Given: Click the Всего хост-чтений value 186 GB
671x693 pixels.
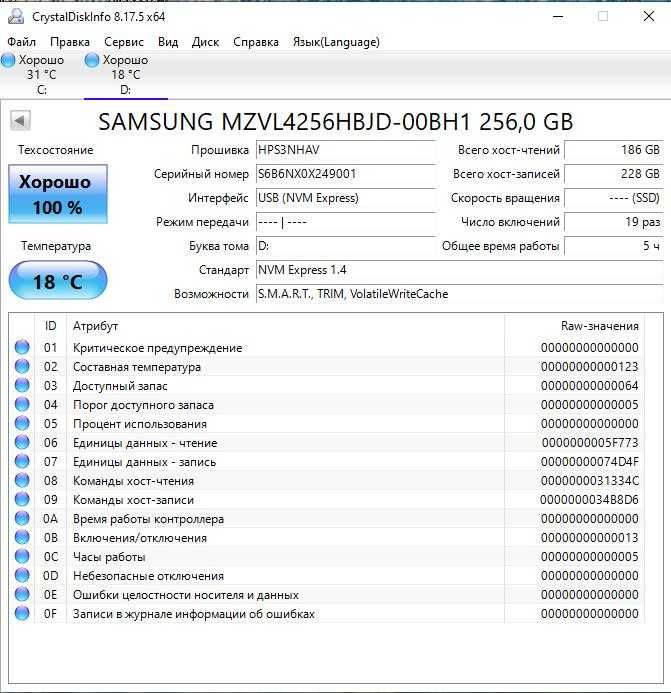Looking at the screenshot, I should click(x=614, y=150).
